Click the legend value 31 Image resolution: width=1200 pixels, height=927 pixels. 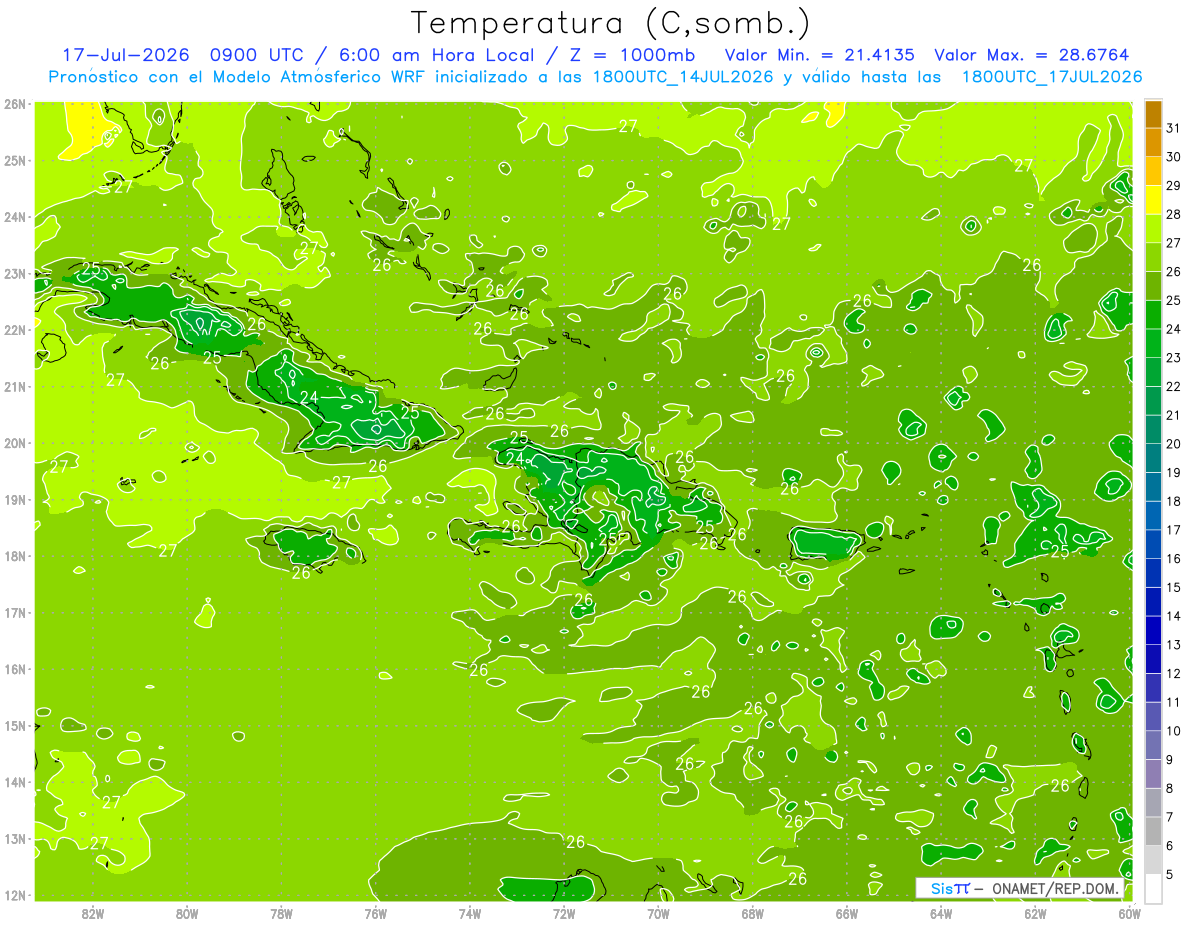click(x=1173, y=128)
